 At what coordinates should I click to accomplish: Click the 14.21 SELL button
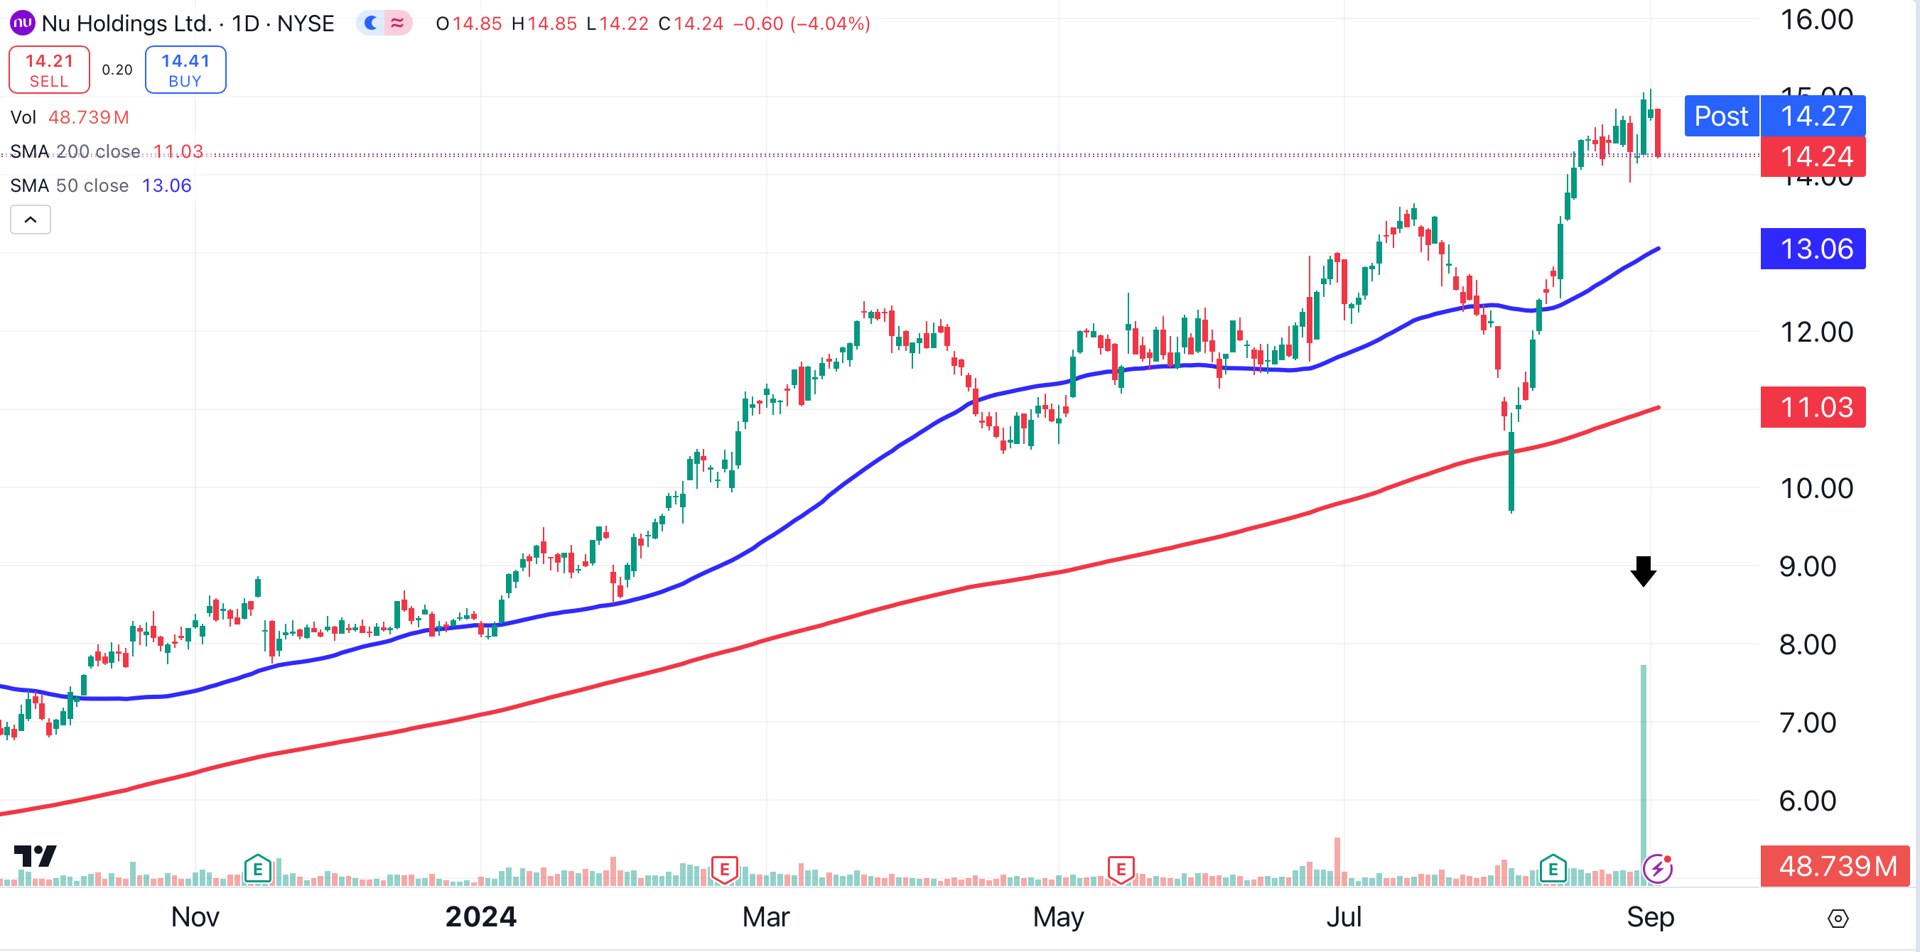click(x=49, y=70)
